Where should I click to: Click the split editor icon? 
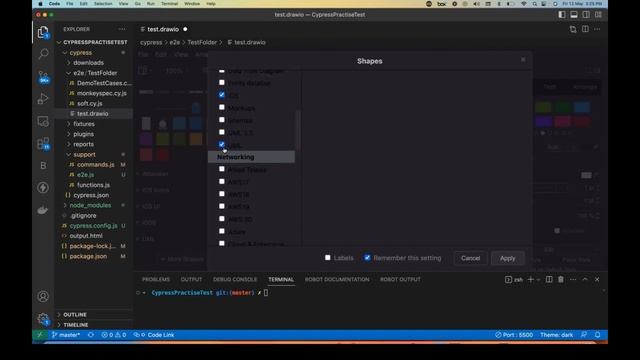click(585, 29)
